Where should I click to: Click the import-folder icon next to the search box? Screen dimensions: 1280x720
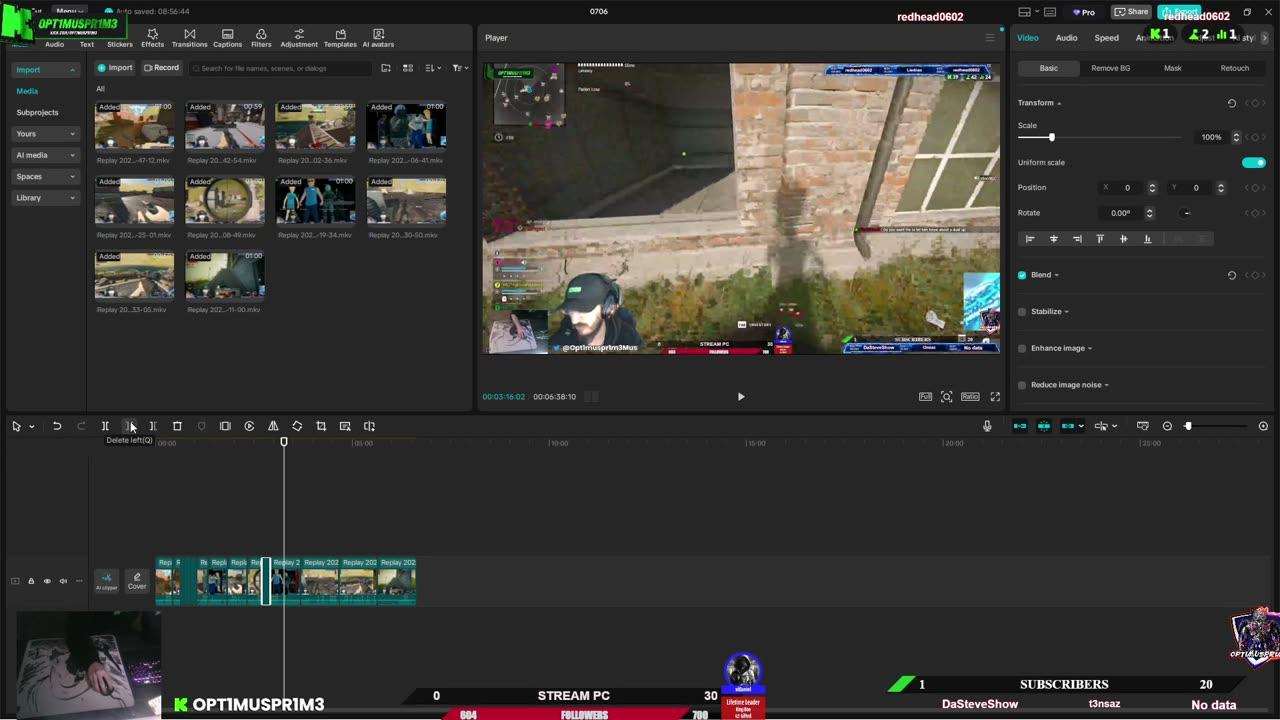point(385,68)
